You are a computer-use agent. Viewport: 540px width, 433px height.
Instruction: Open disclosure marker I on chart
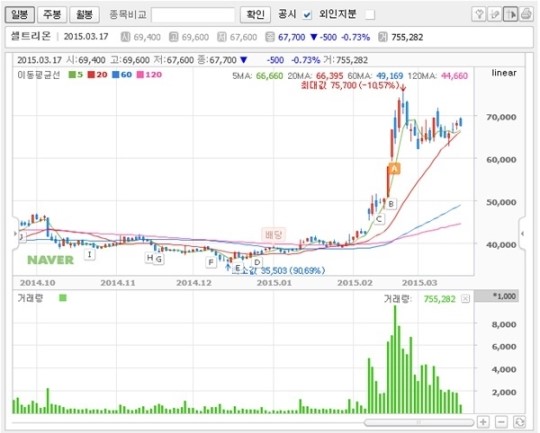point(90,255)
